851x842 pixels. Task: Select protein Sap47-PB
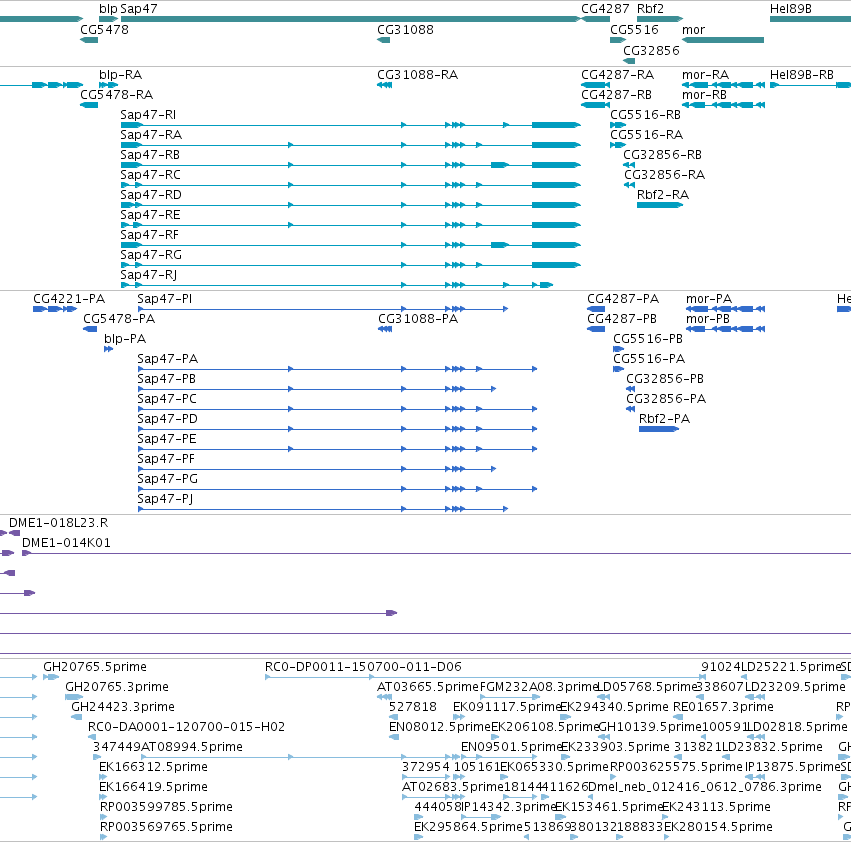[x=317, y=389]
